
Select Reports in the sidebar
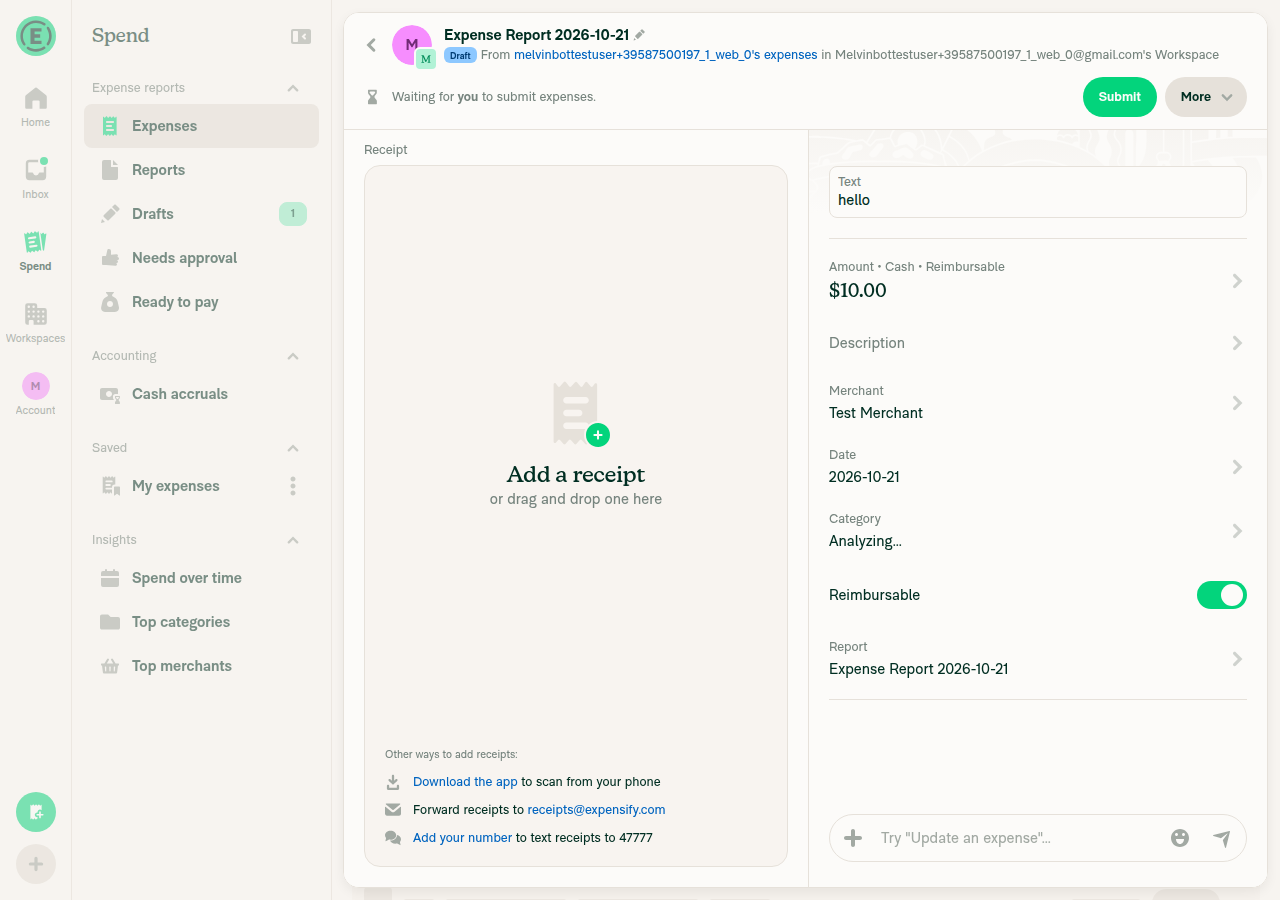(201, 170)
